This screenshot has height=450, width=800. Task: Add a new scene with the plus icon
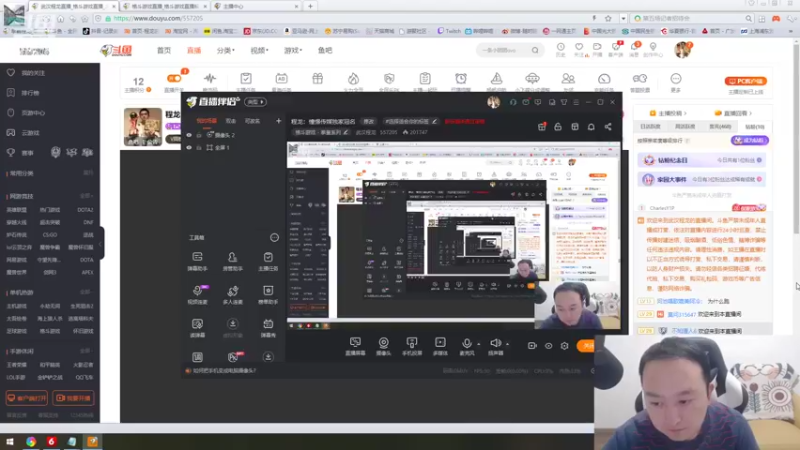(x=278, y=121)
